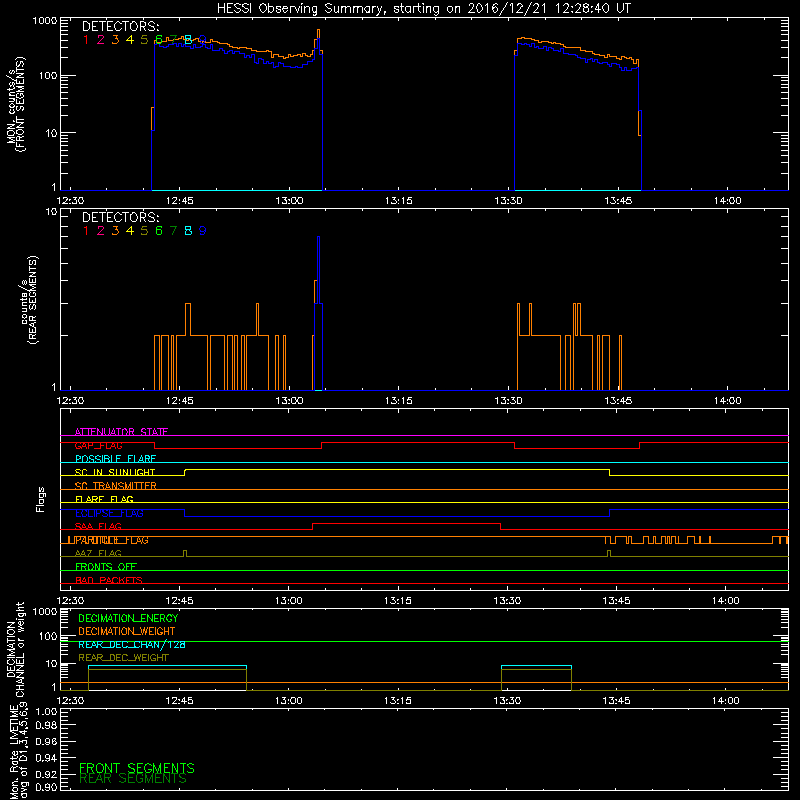This screenshot has height=800, width=800.
Task: Select detector 8 in the rear segments legend
Action: (x=188, y=231)
